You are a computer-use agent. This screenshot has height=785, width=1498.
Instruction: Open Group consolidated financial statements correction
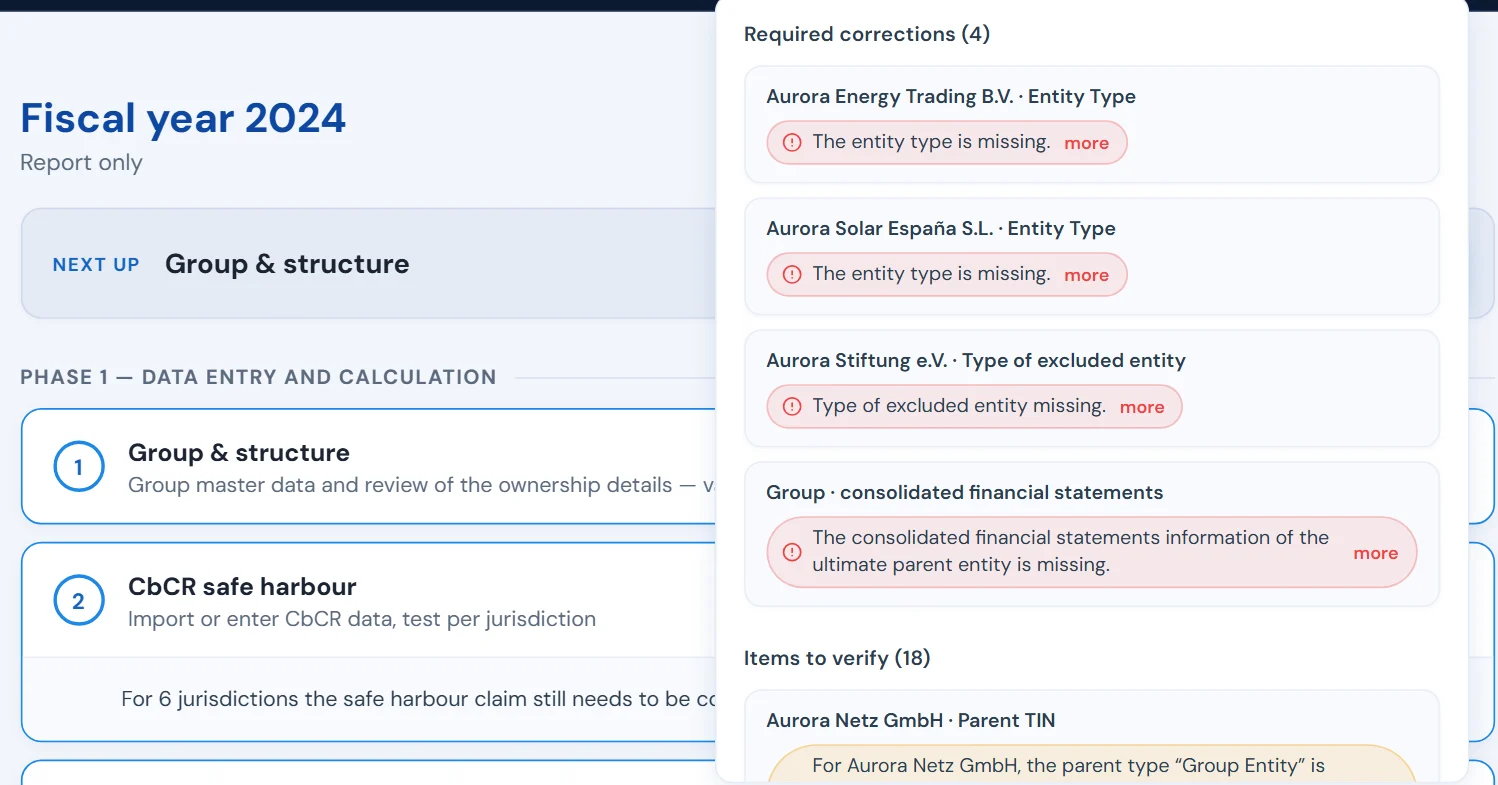click(x=1092, y=534)
